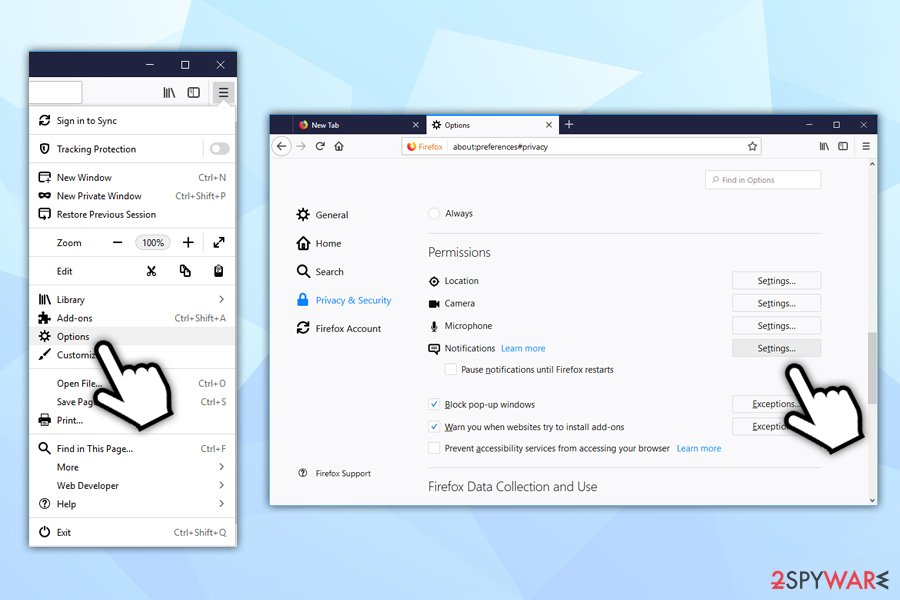Open Microphone permission Settings

coord(776,326)
